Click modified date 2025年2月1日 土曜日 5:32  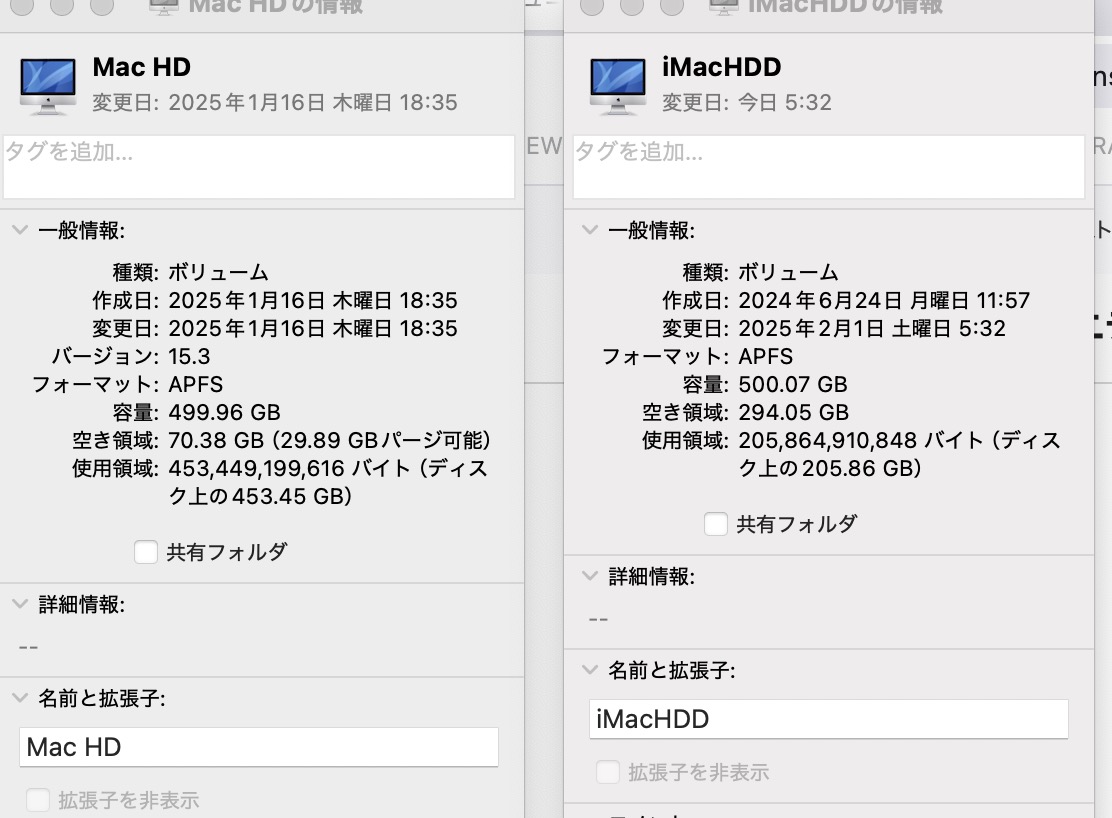[x=872, y=328]
